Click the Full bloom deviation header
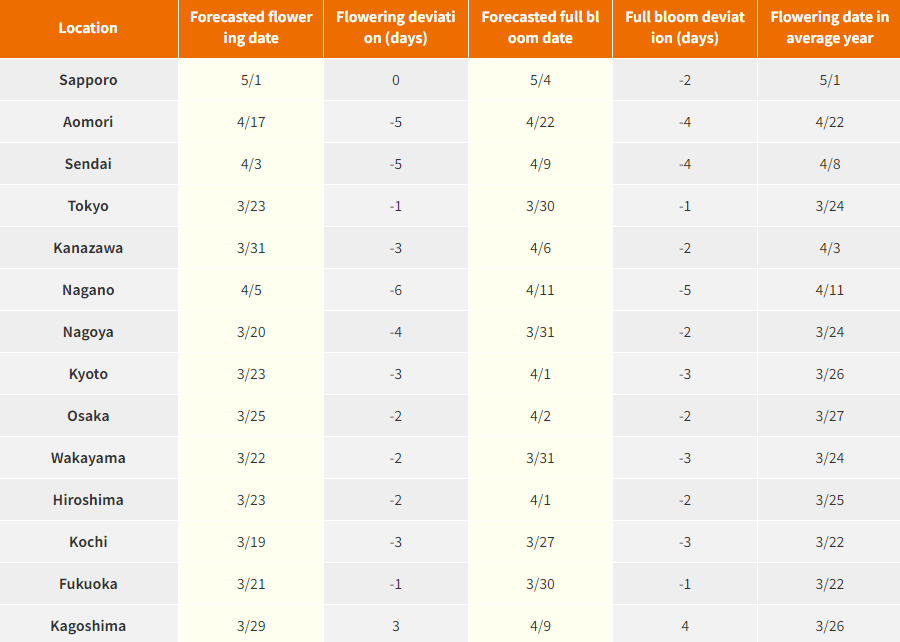 (x=685, y=28)
